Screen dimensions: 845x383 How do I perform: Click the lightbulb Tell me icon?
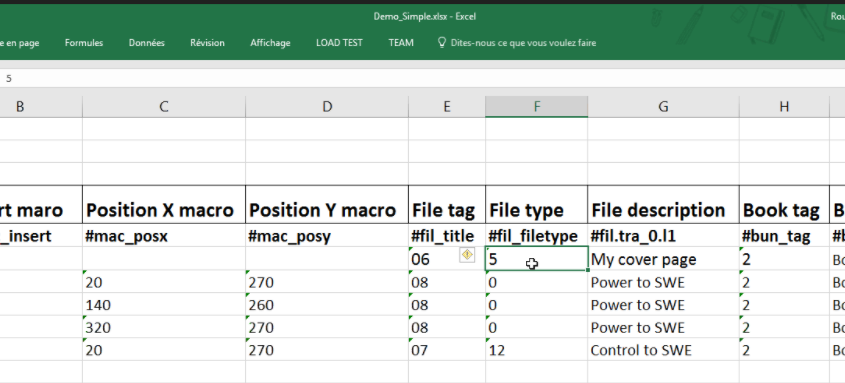tap(442, 43)
